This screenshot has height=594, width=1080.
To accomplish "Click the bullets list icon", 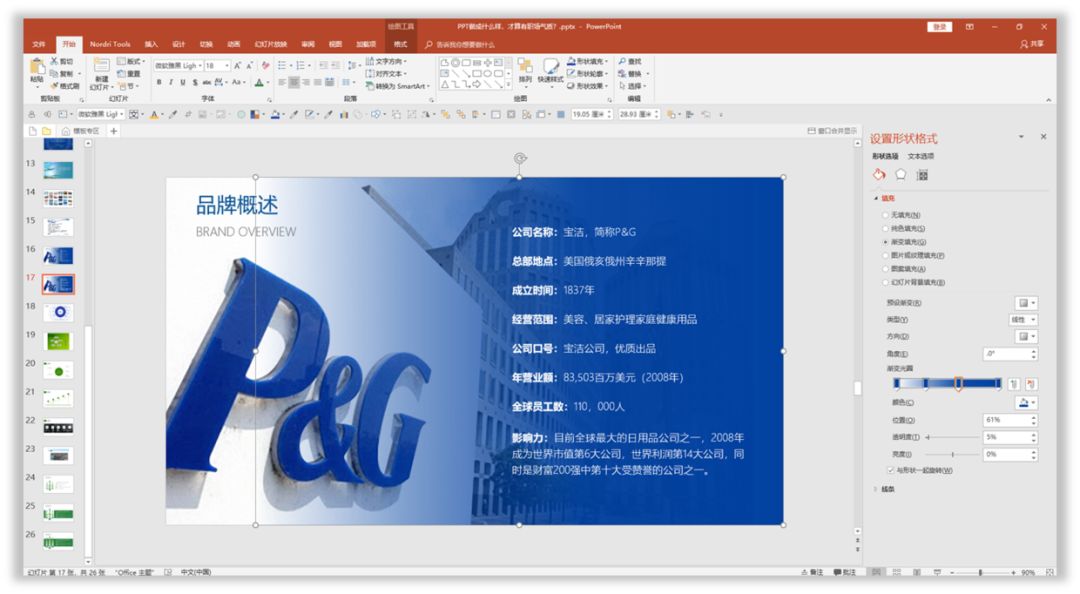I will (282, 65).
